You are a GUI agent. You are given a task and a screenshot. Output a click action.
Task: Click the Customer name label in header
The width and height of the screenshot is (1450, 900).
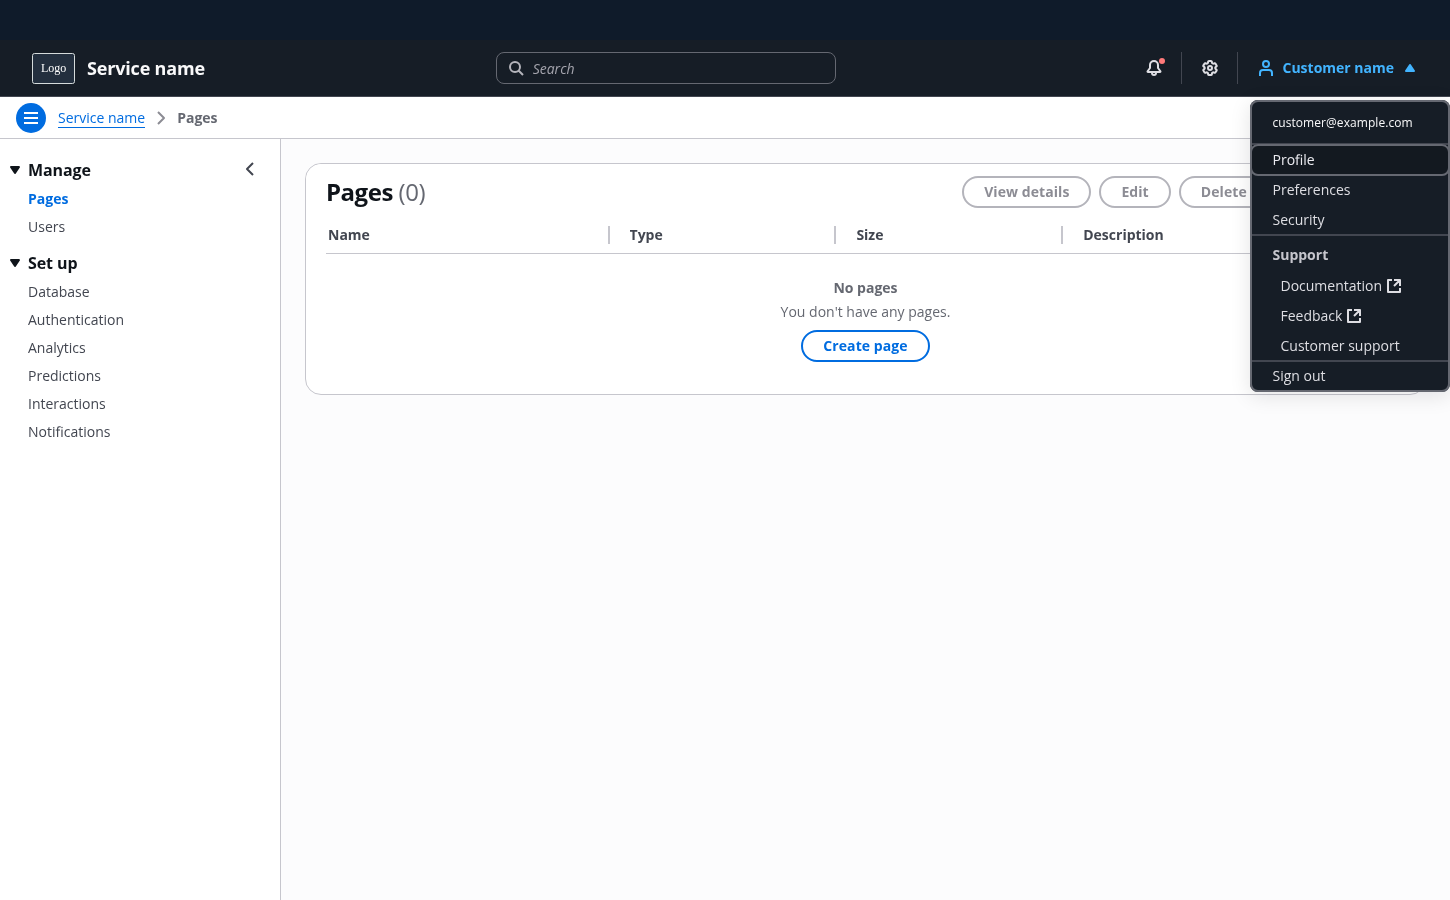(x=1338, y=68)
